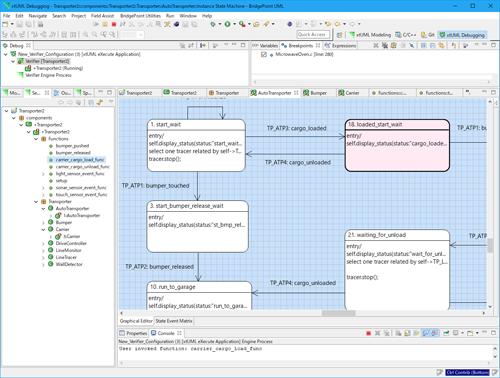This screenshot has width=500, height=378.
Task: Click the Suspend icon in main toolbar
Action: (x=105, y=24)
